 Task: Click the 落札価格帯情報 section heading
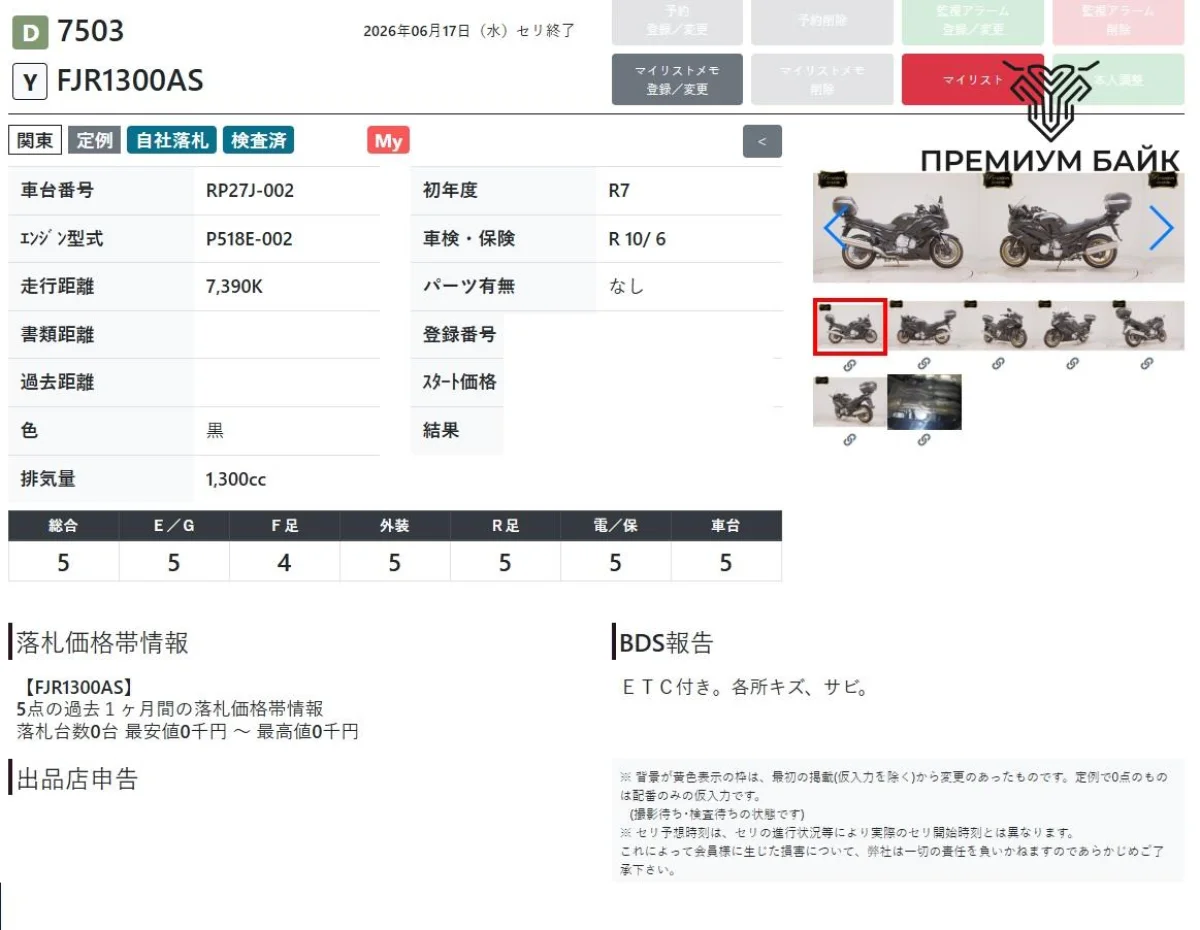102,643
